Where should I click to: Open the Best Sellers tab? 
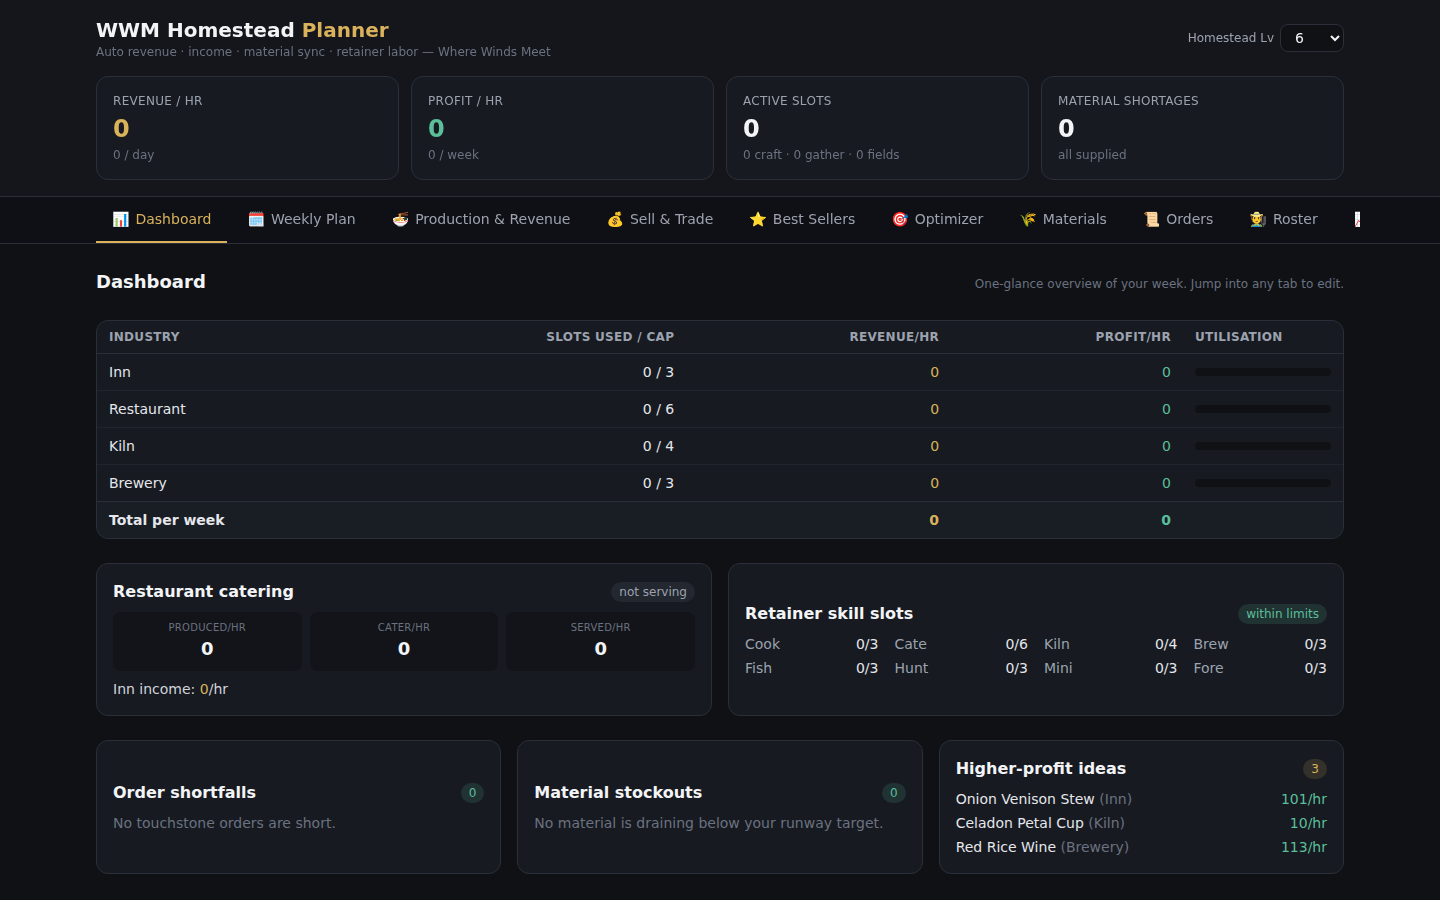802,219
